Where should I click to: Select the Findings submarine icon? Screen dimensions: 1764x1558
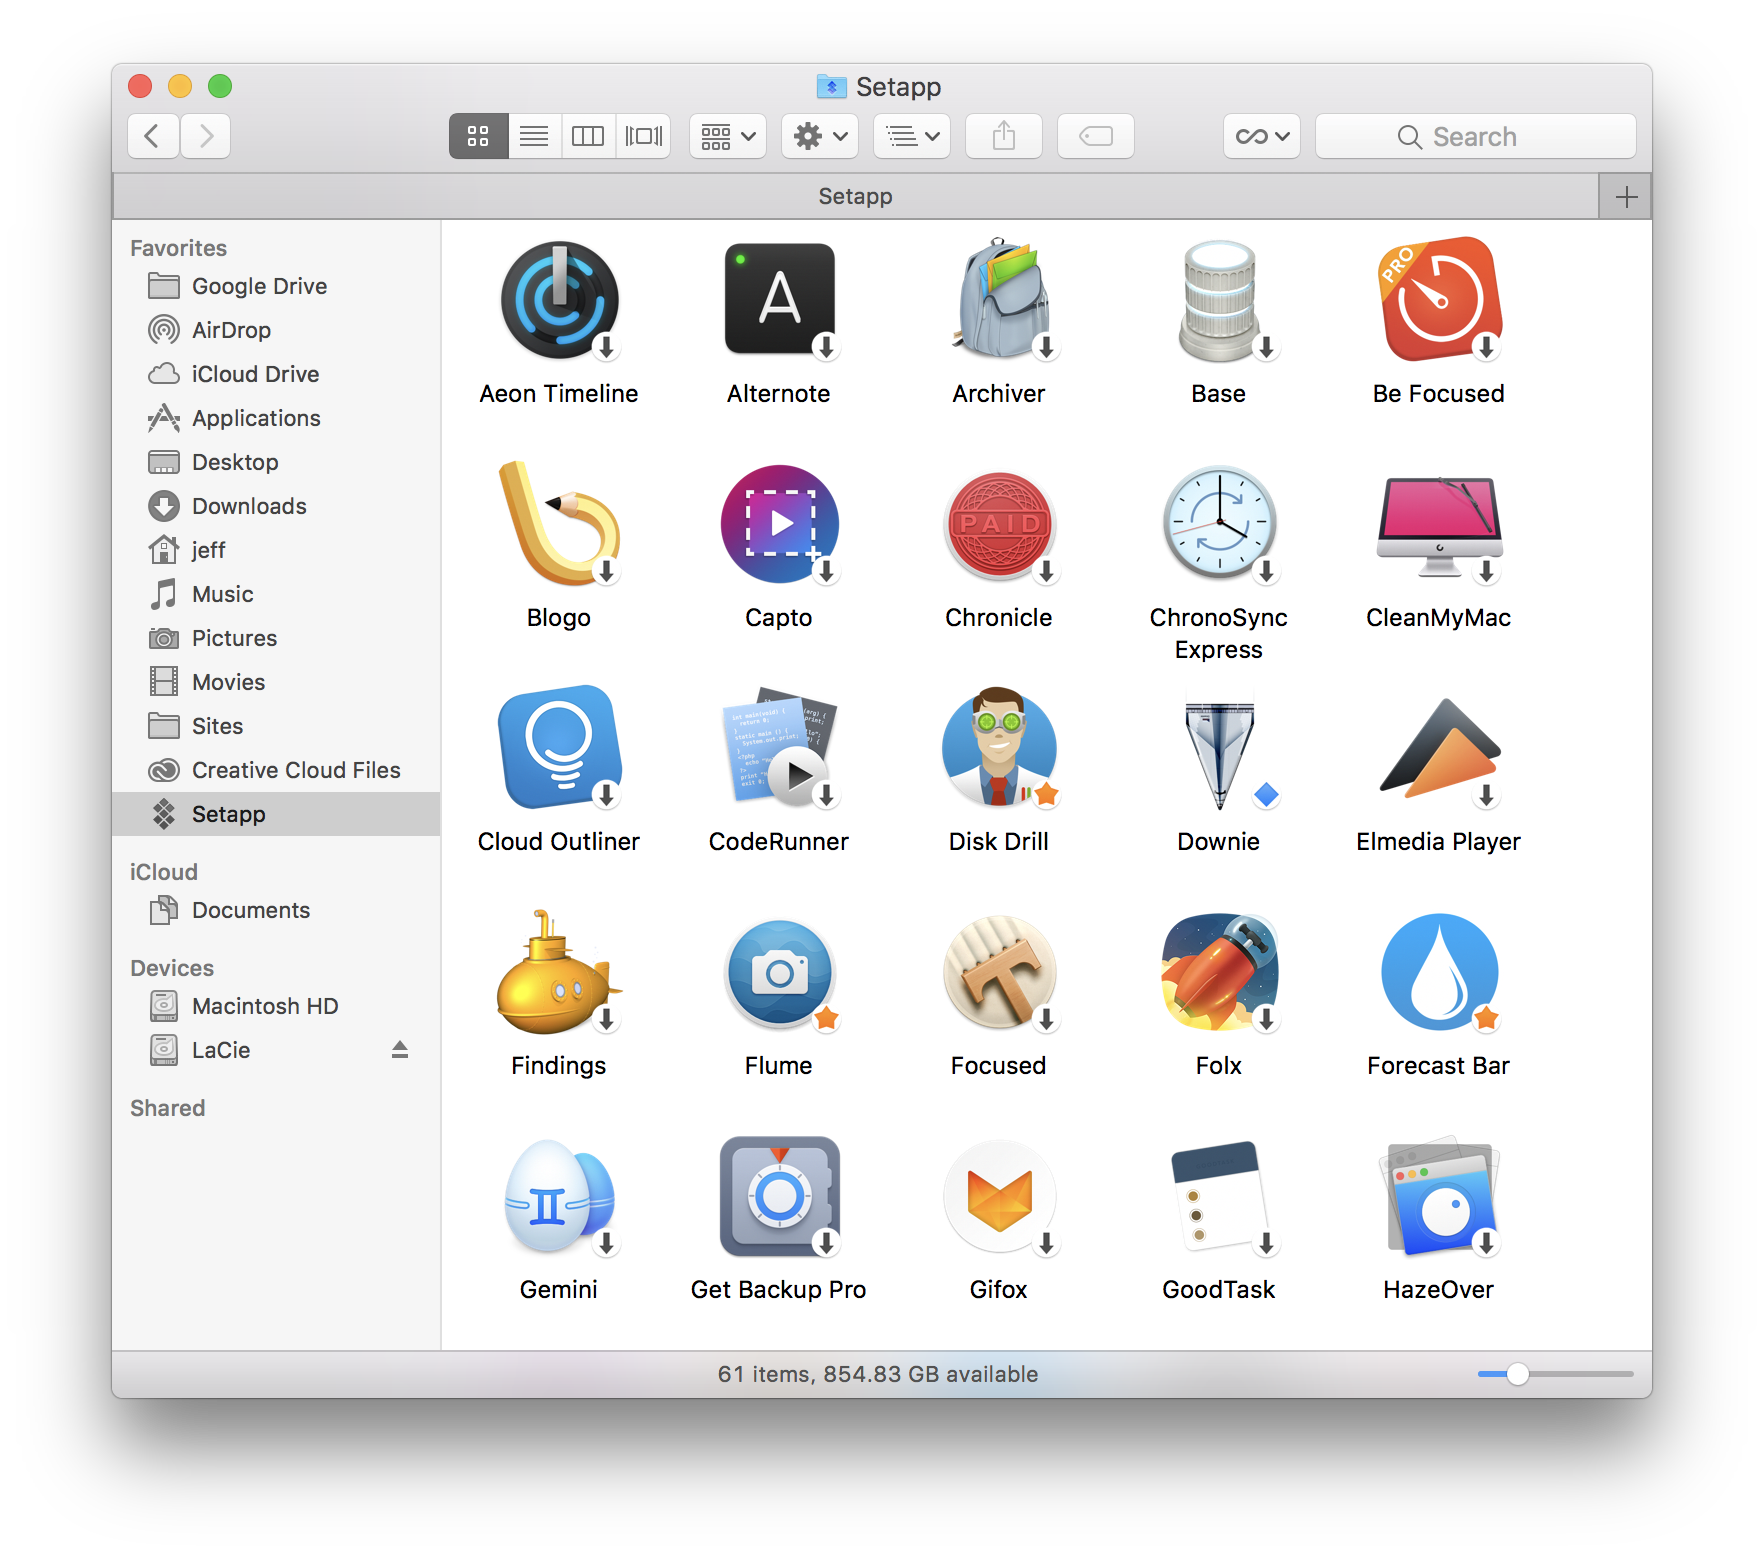coord(558,972)
